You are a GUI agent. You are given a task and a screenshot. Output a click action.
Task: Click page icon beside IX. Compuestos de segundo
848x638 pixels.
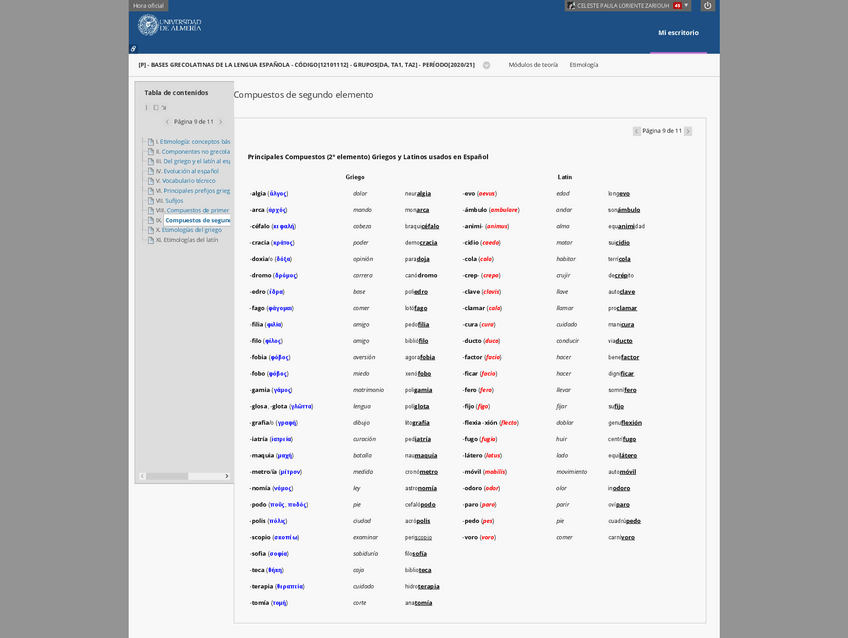151,220
